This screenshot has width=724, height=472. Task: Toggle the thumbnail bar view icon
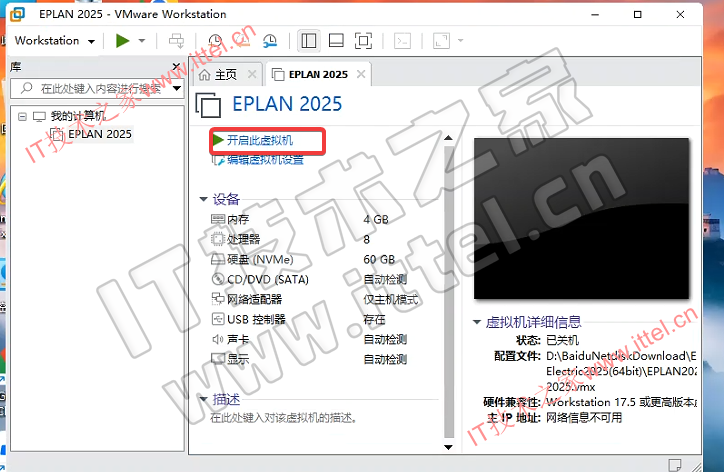pyautogui.click(x=336, y=41)
